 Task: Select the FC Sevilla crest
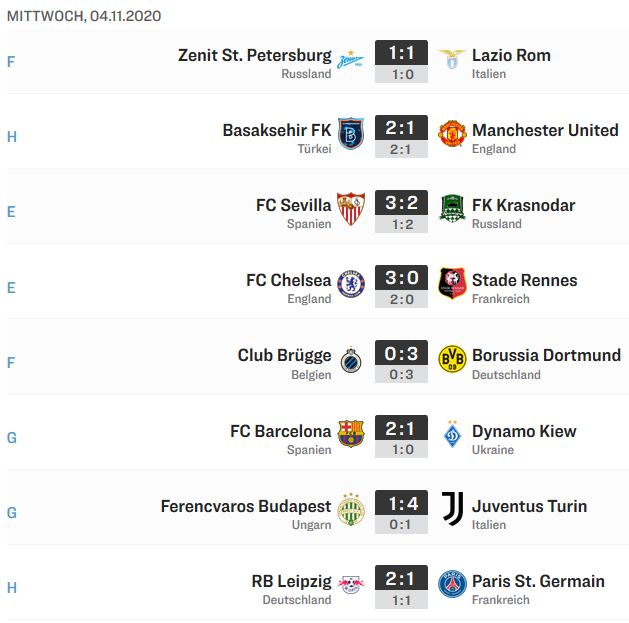point(351,209)
